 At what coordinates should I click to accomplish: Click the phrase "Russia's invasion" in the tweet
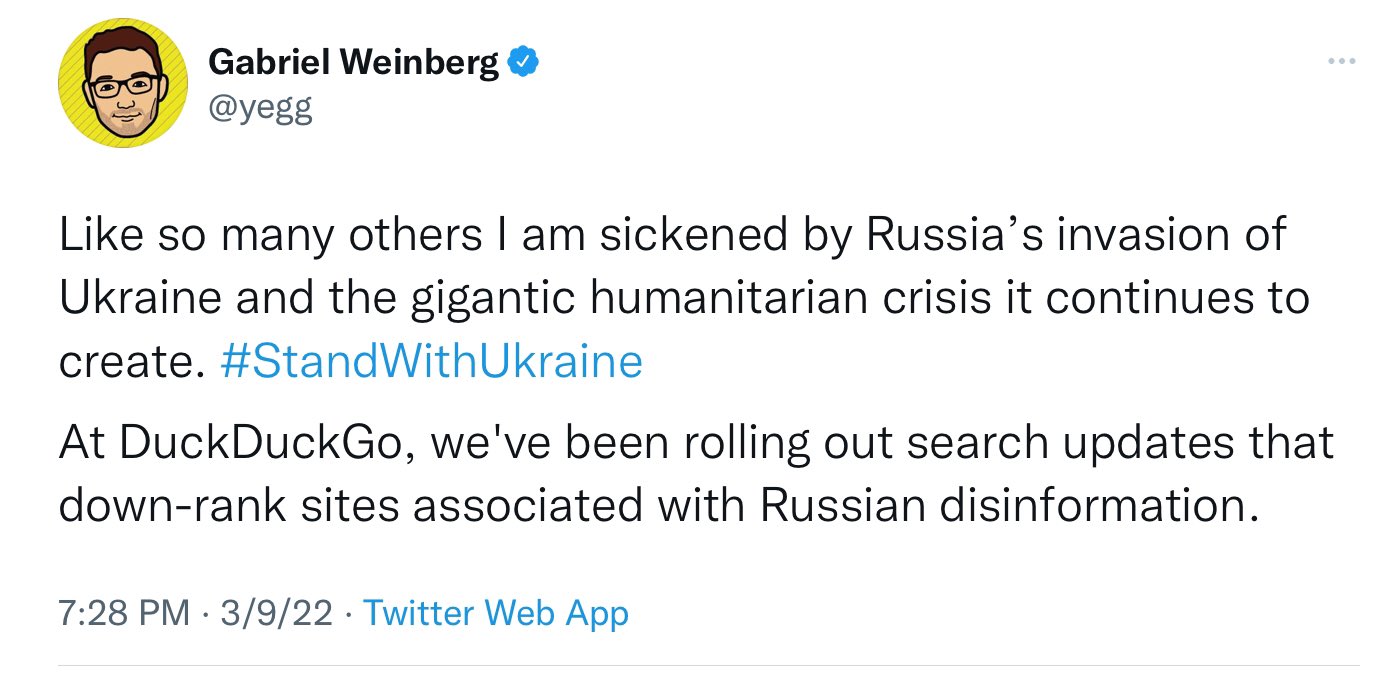point(1008,233)
